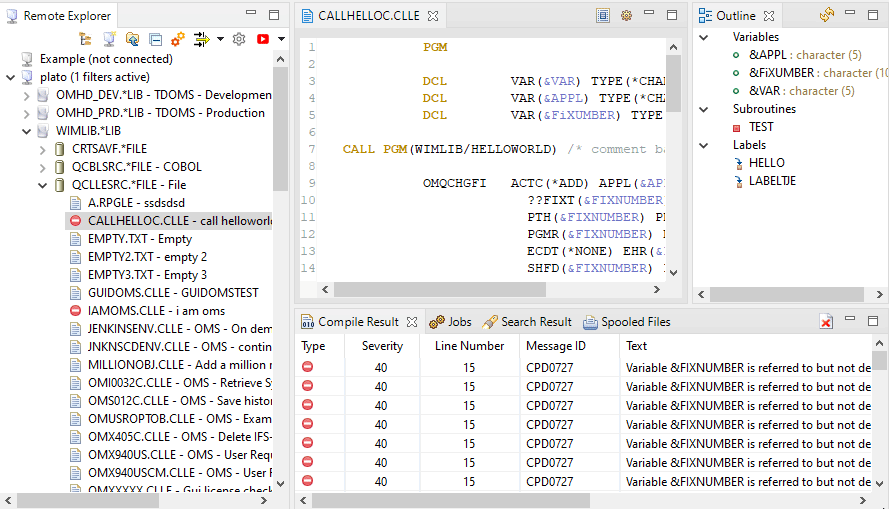This screenshot has height=509, width=889.
Task: Collapse the Labels section in Outline
Action: click(704, 145)
